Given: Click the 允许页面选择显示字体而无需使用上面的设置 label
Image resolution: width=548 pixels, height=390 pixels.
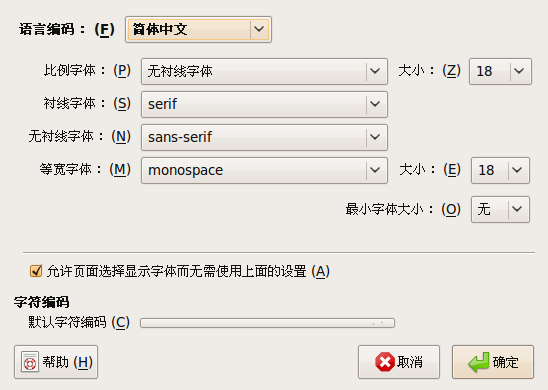Looking at the screenshot, I should pyautogui.click(x=188, y=271).
